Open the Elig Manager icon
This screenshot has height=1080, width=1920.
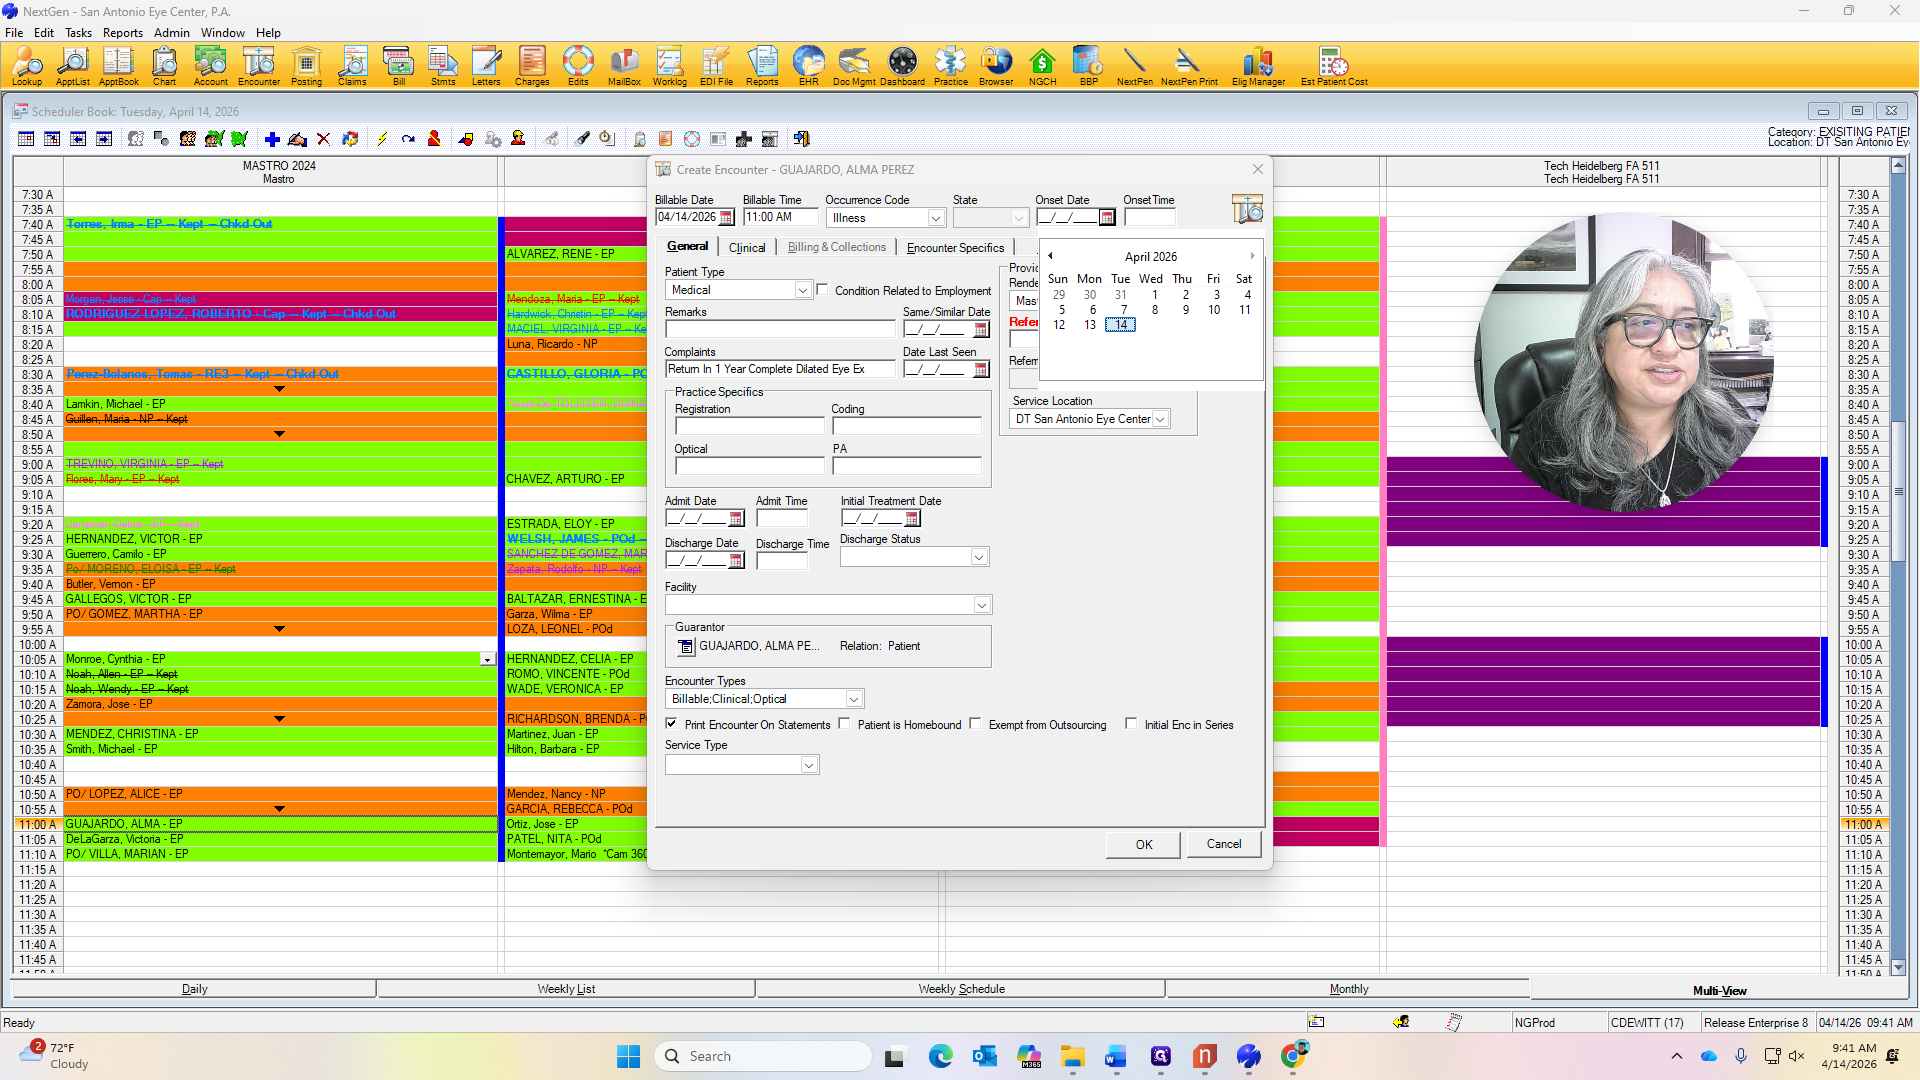tap(1258, 66)
